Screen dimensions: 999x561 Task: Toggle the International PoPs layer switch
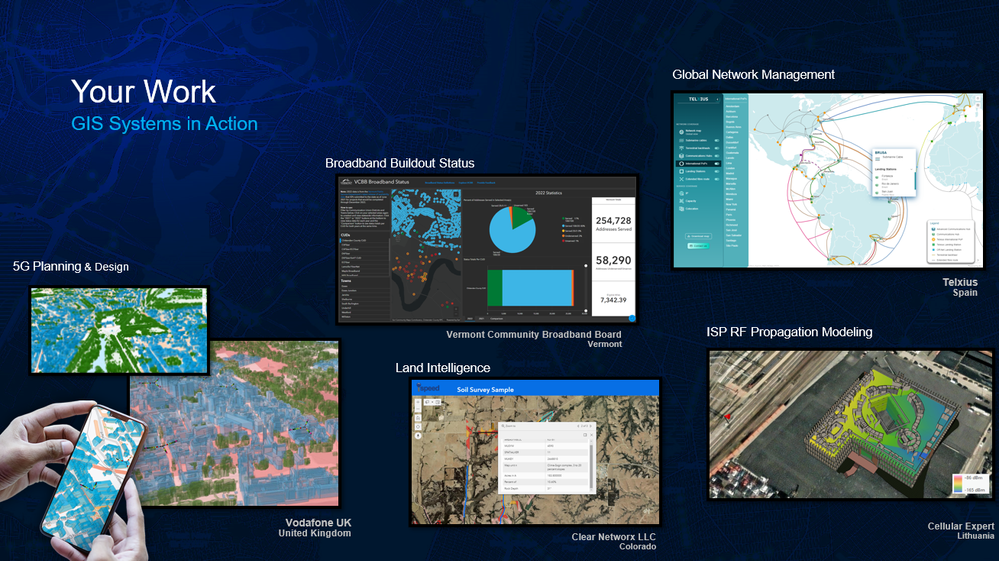717,164
